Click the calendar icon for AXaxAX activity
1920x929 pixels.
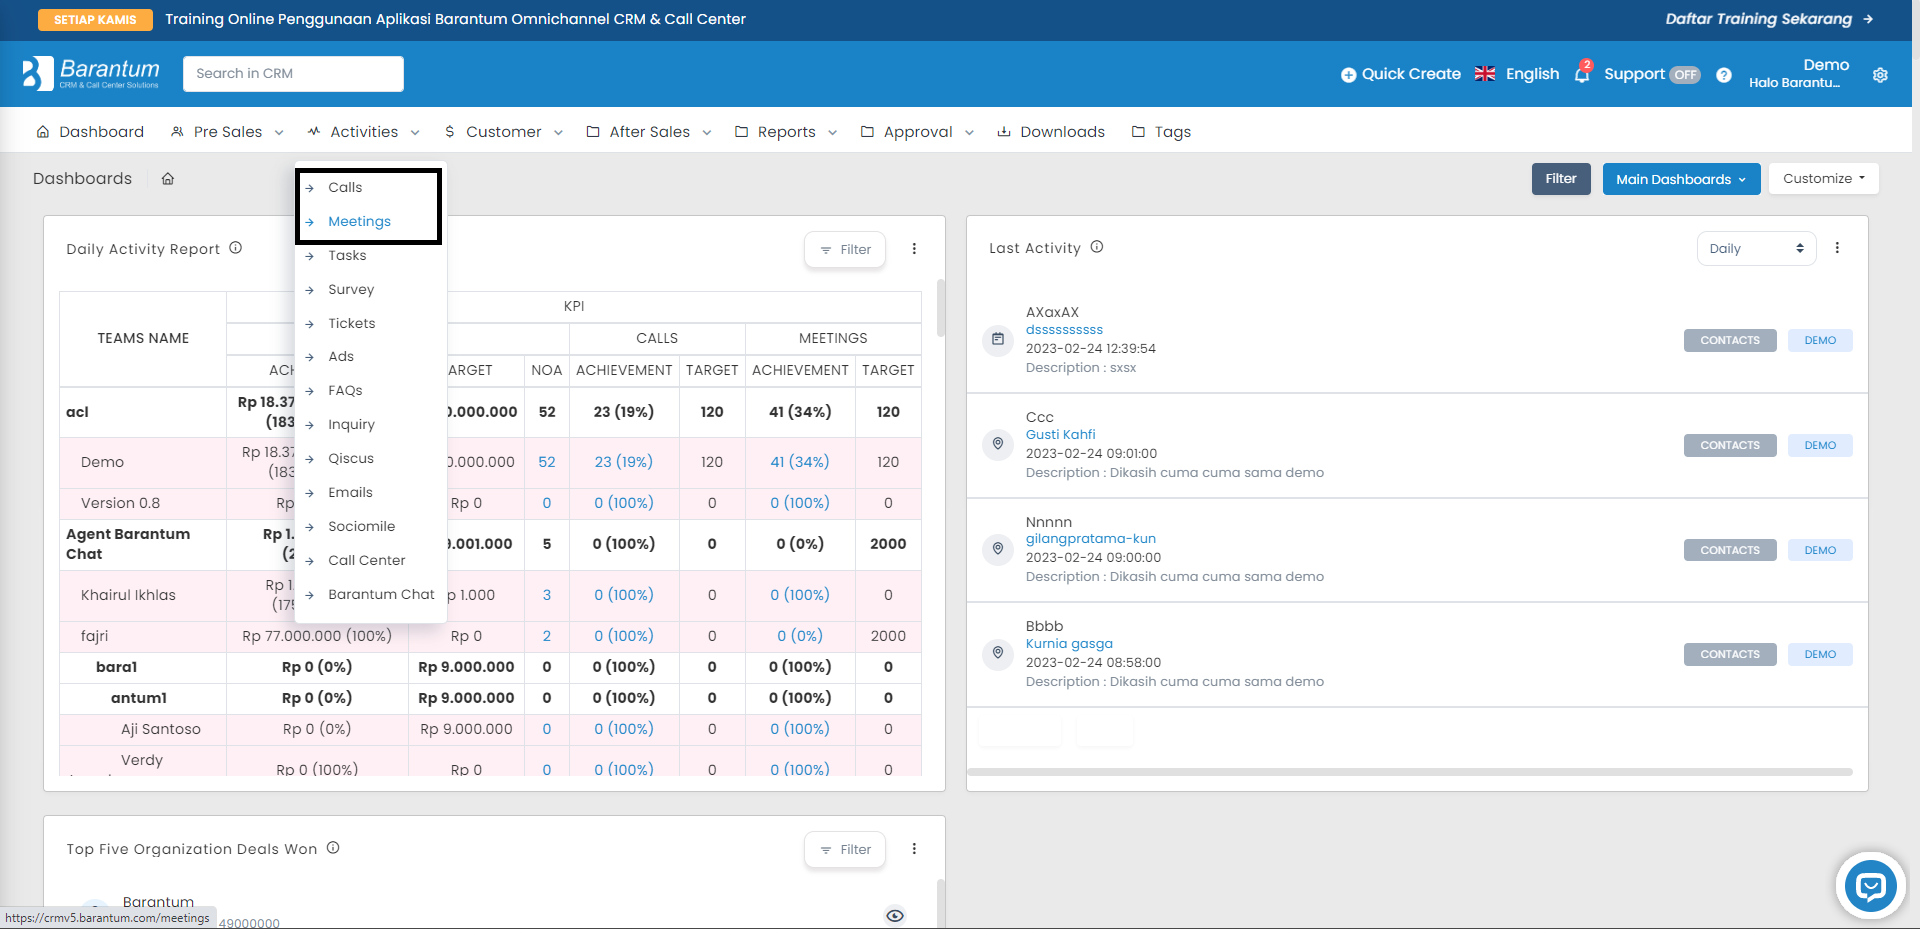click(x=998, y=340)
